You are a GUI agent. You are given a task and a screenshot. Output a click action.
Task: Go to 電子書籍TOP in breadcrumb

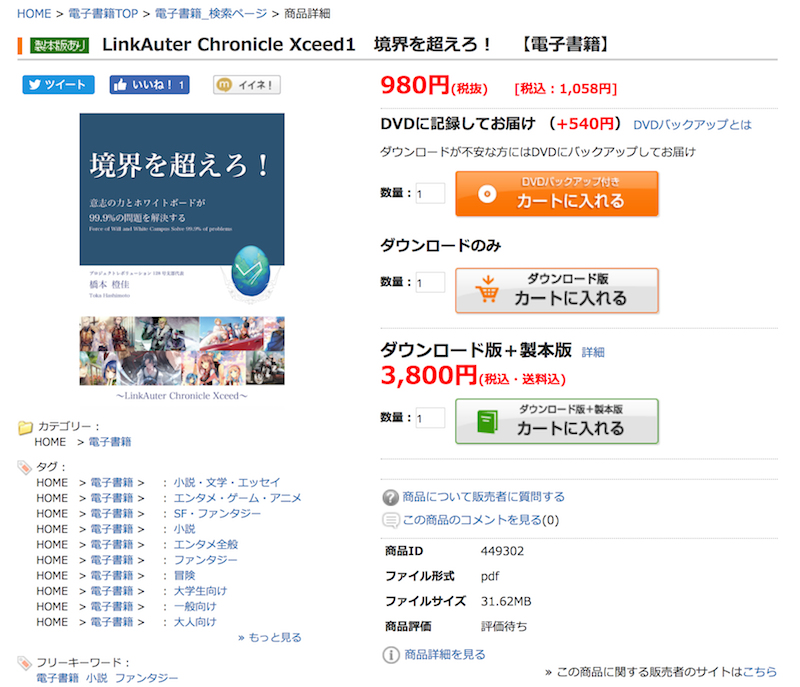[103, 14]
